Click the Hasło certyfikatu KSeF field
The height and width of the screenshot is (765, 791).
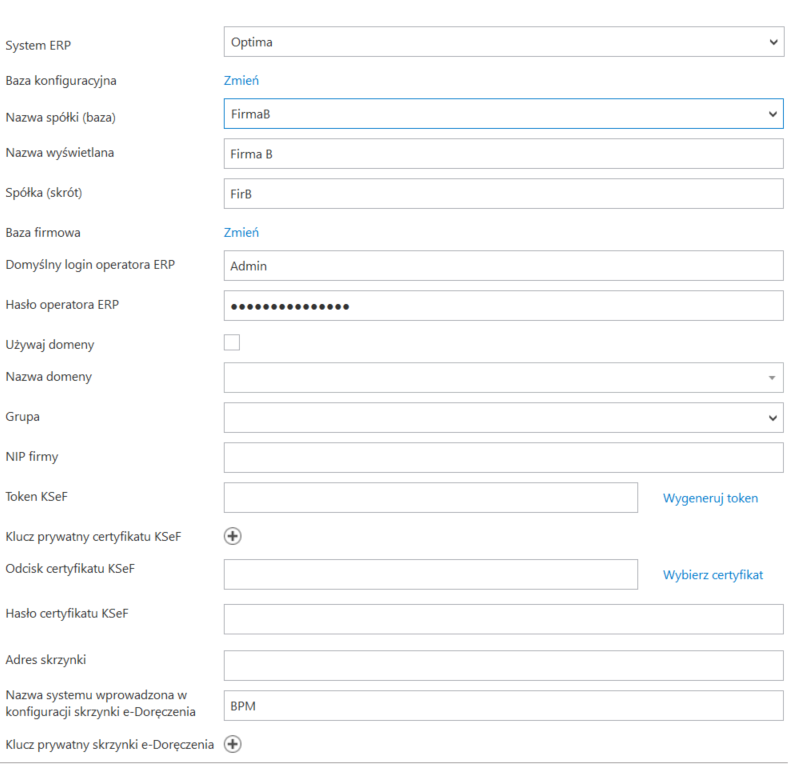(503, 620)
